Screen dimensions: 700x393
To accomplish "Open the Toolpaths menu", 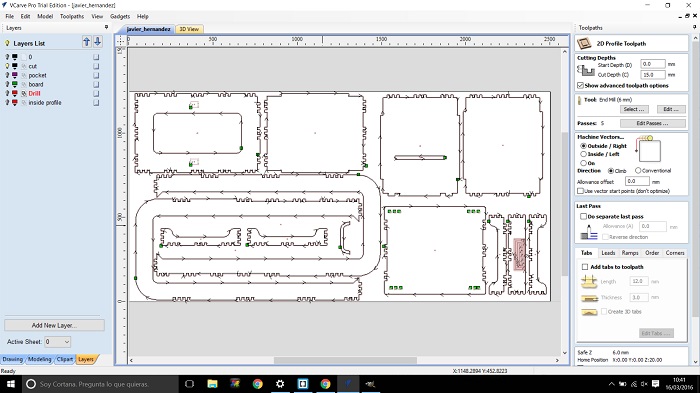I will [72, 16].
